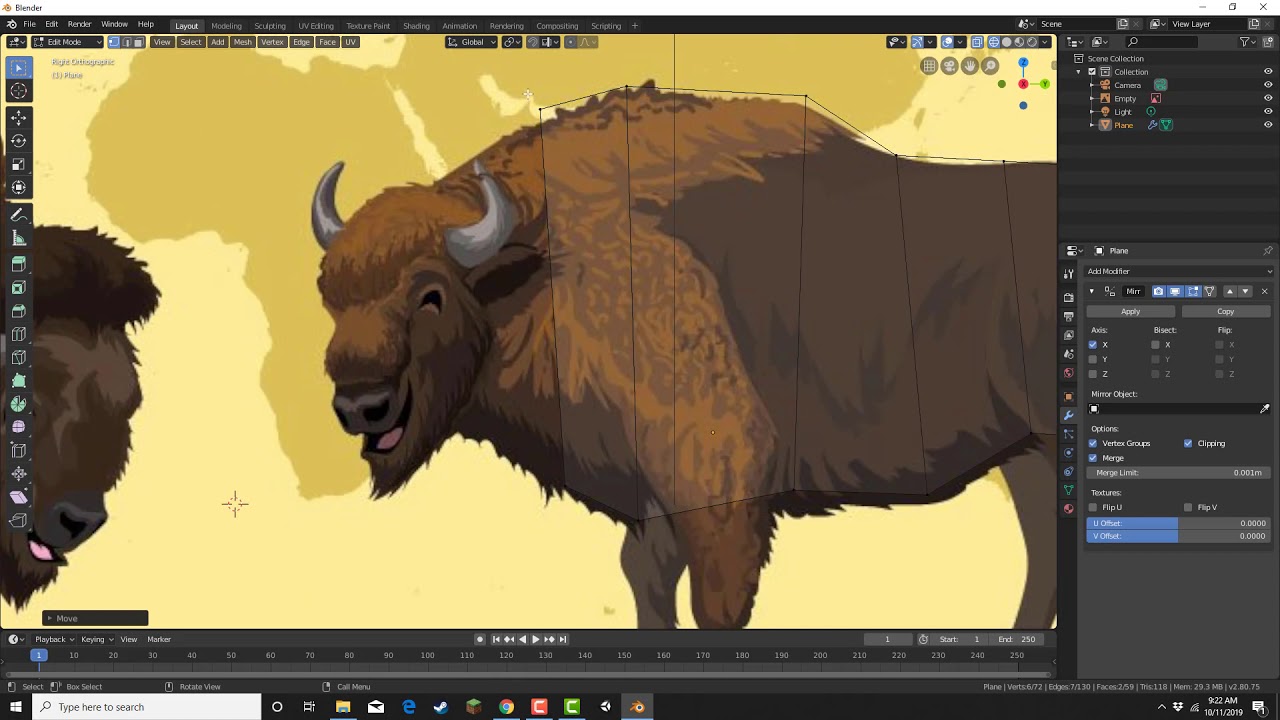Expand the Camera item in outliner
Image resolution: width=1280 pixels, height=720 pixels.
tap(1092, 85)
